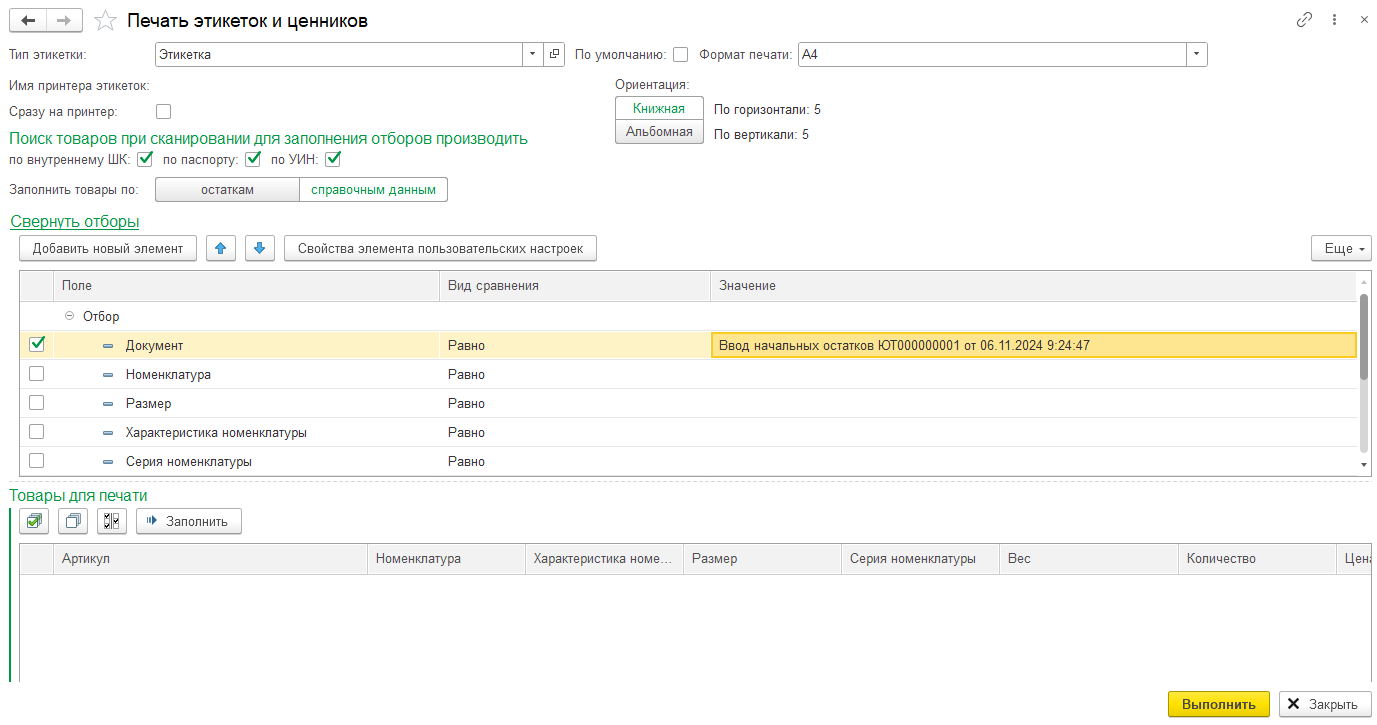
Task: Select Книжная orientation
Action: point(659,109)
